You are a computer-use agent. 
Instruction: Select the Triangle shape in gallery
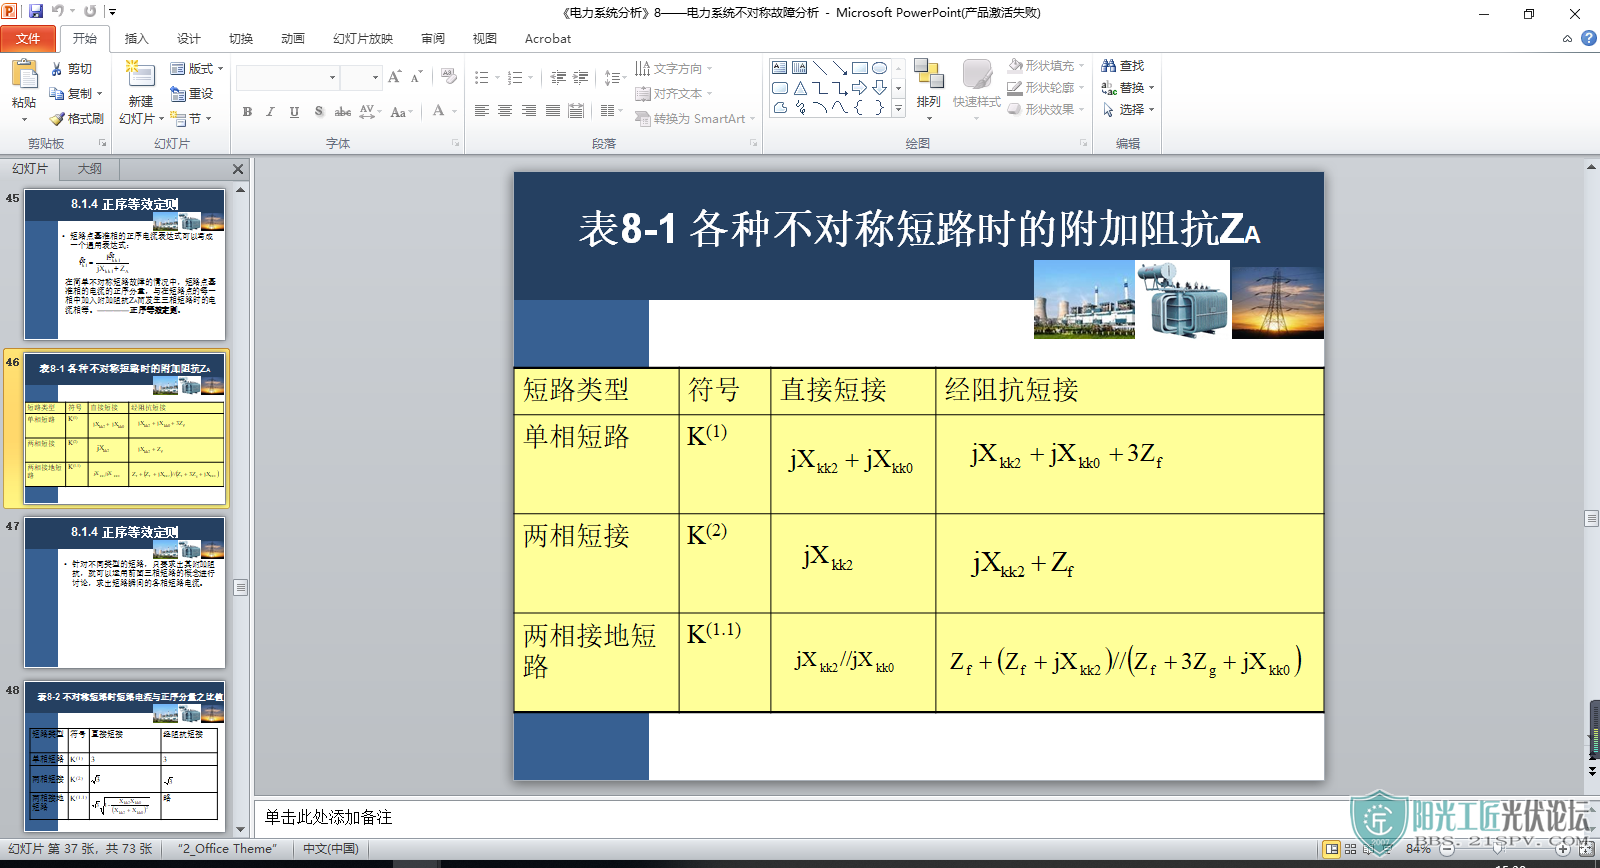(x=800, y=88)
